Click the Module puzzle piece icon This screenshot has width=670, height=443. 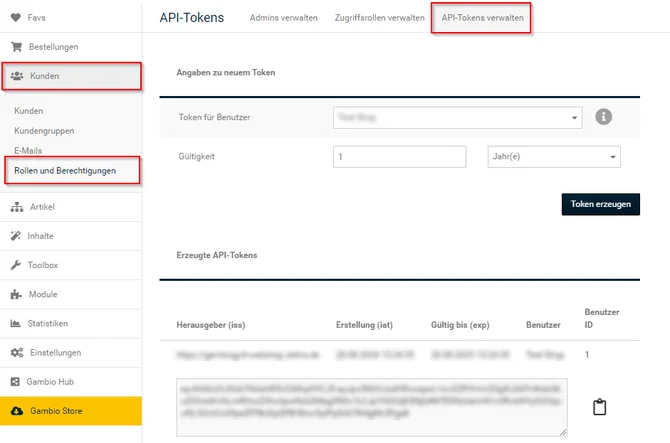[x=16, y=294]
